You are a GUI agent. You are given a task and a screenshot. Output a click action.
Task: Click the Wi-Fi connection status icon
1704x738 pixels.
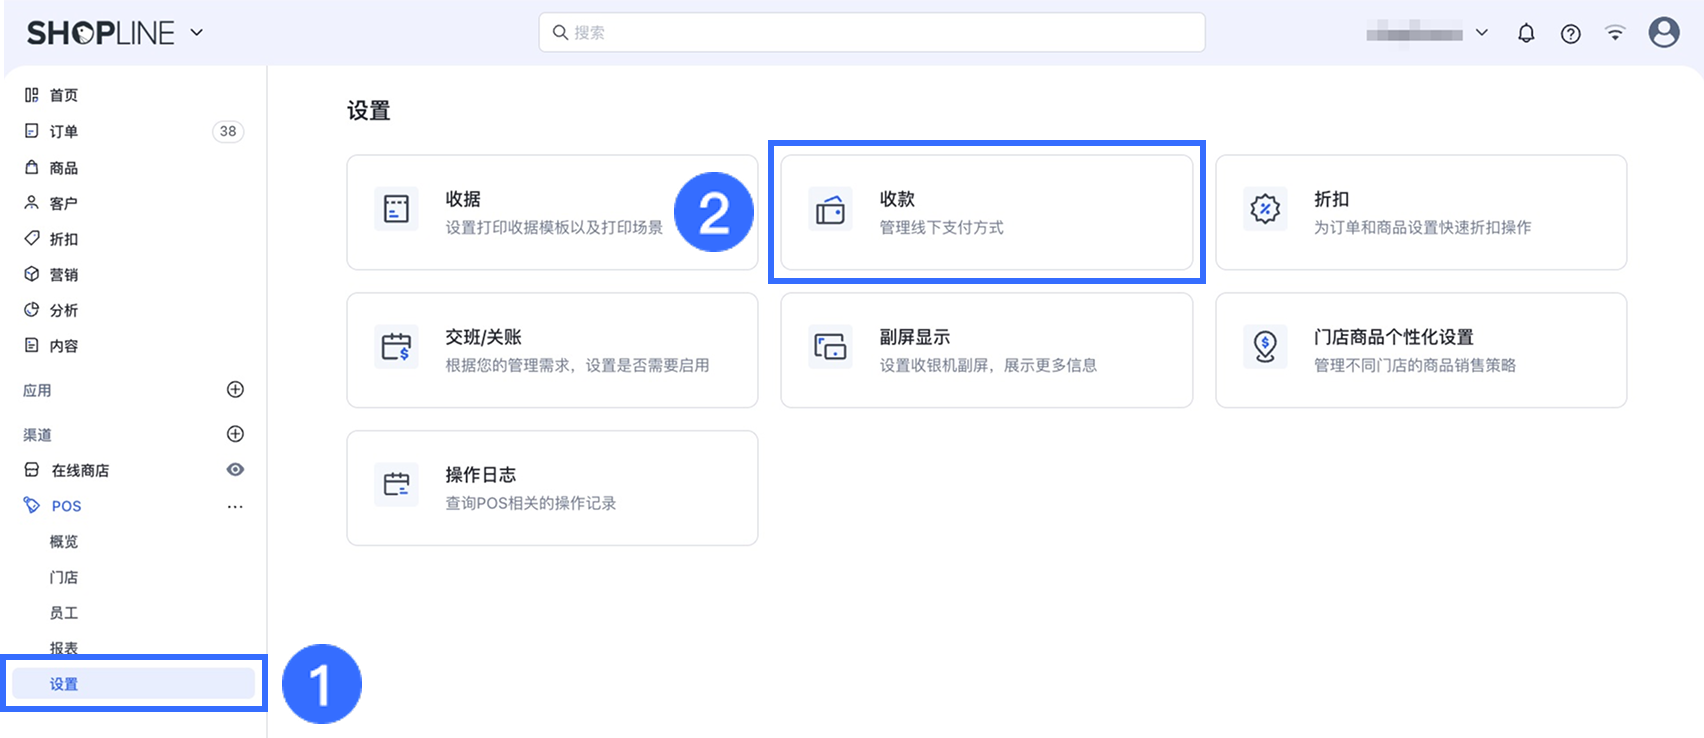click(x=1615, y=33)
